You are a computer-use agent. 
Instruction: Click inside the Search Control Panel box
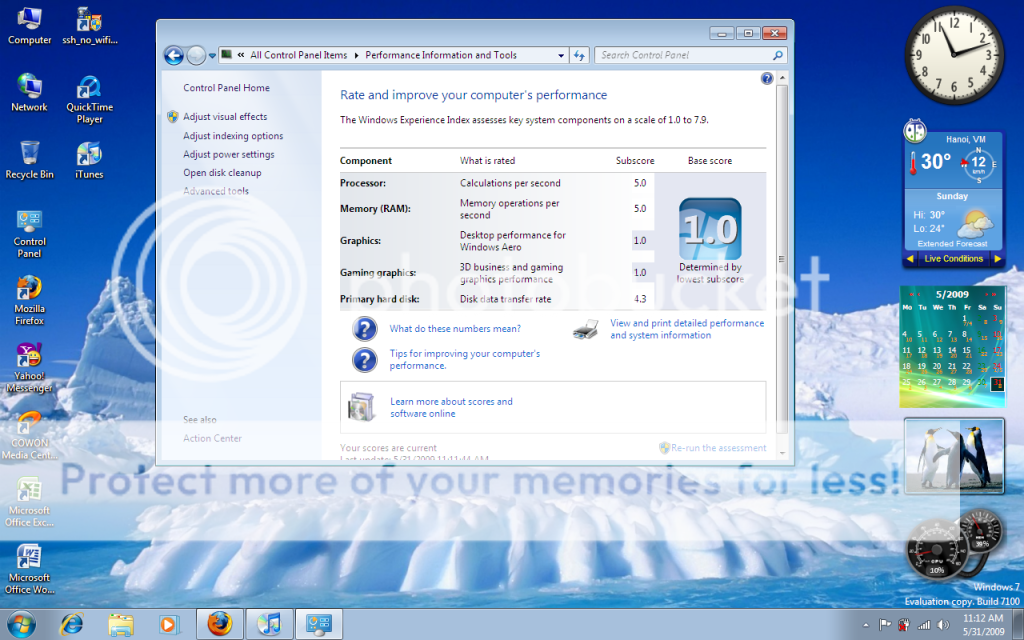(x=680, y=55)
